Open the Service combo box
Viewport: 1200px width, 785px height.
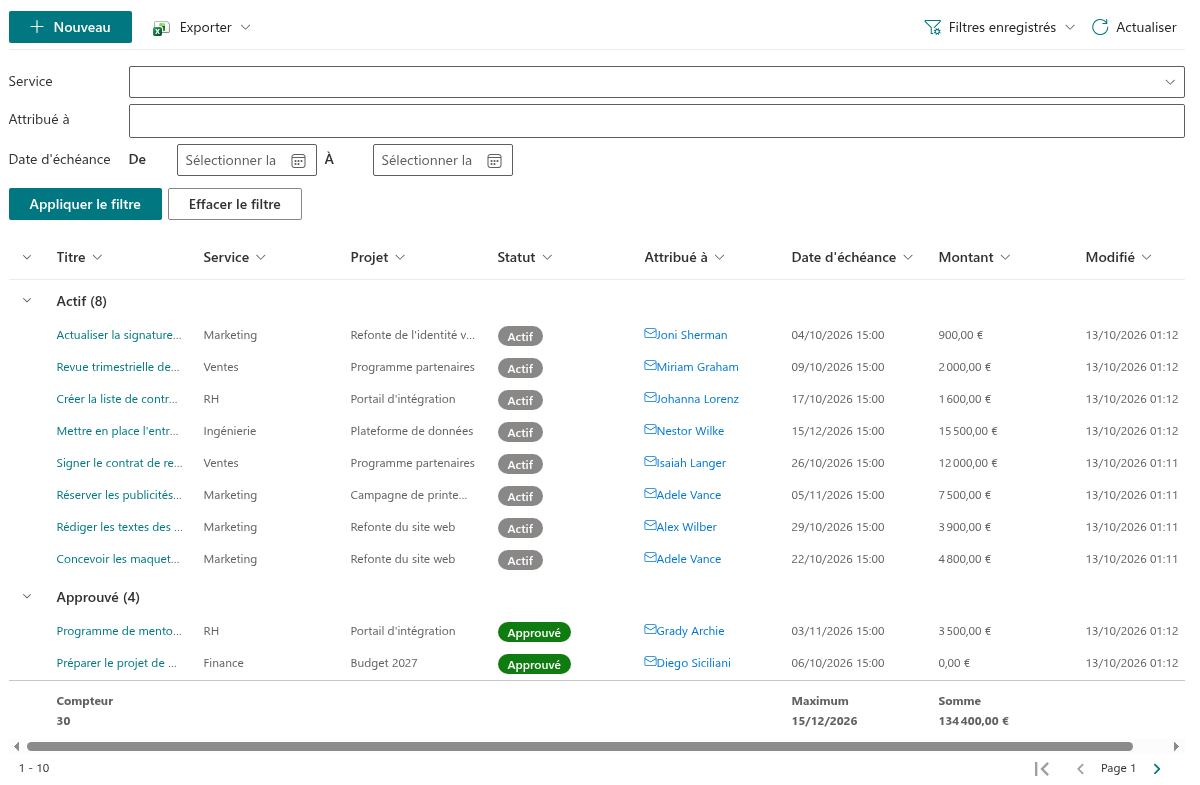[656, 82]
